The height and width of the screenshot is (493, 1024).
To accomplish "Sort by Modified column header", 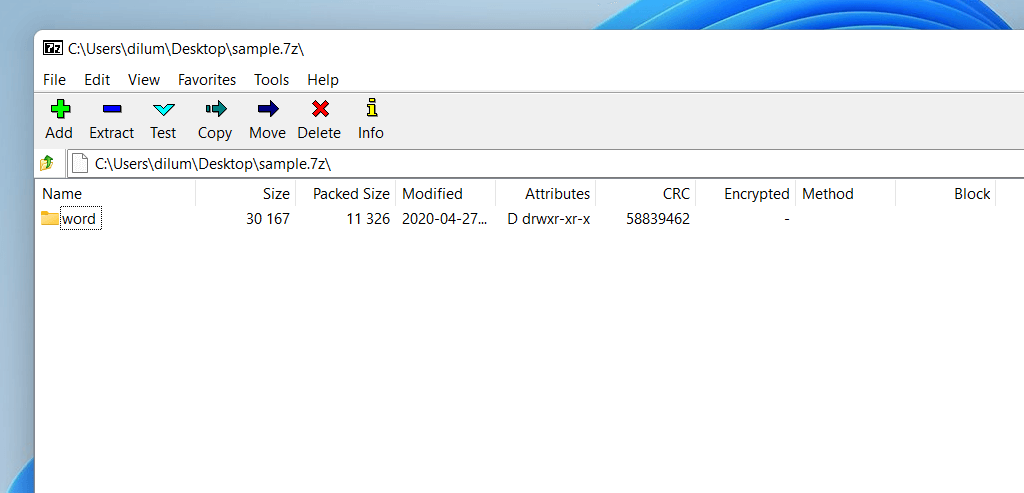I will pos(445,194).
